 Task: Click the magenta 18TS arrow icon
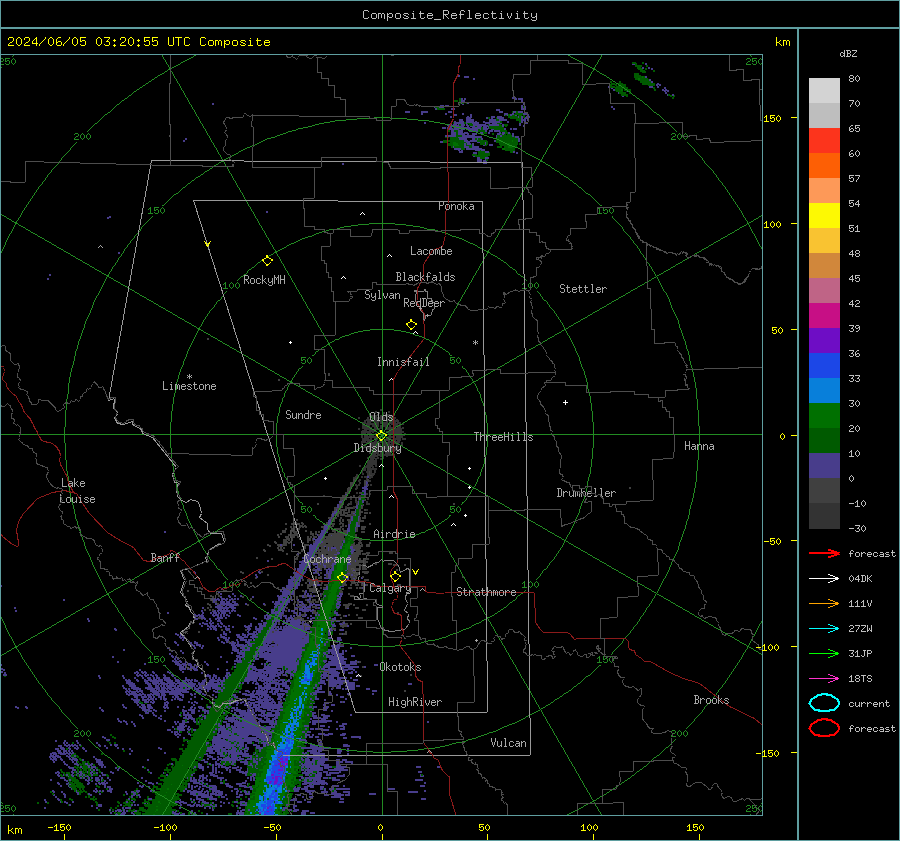[824, 679]
